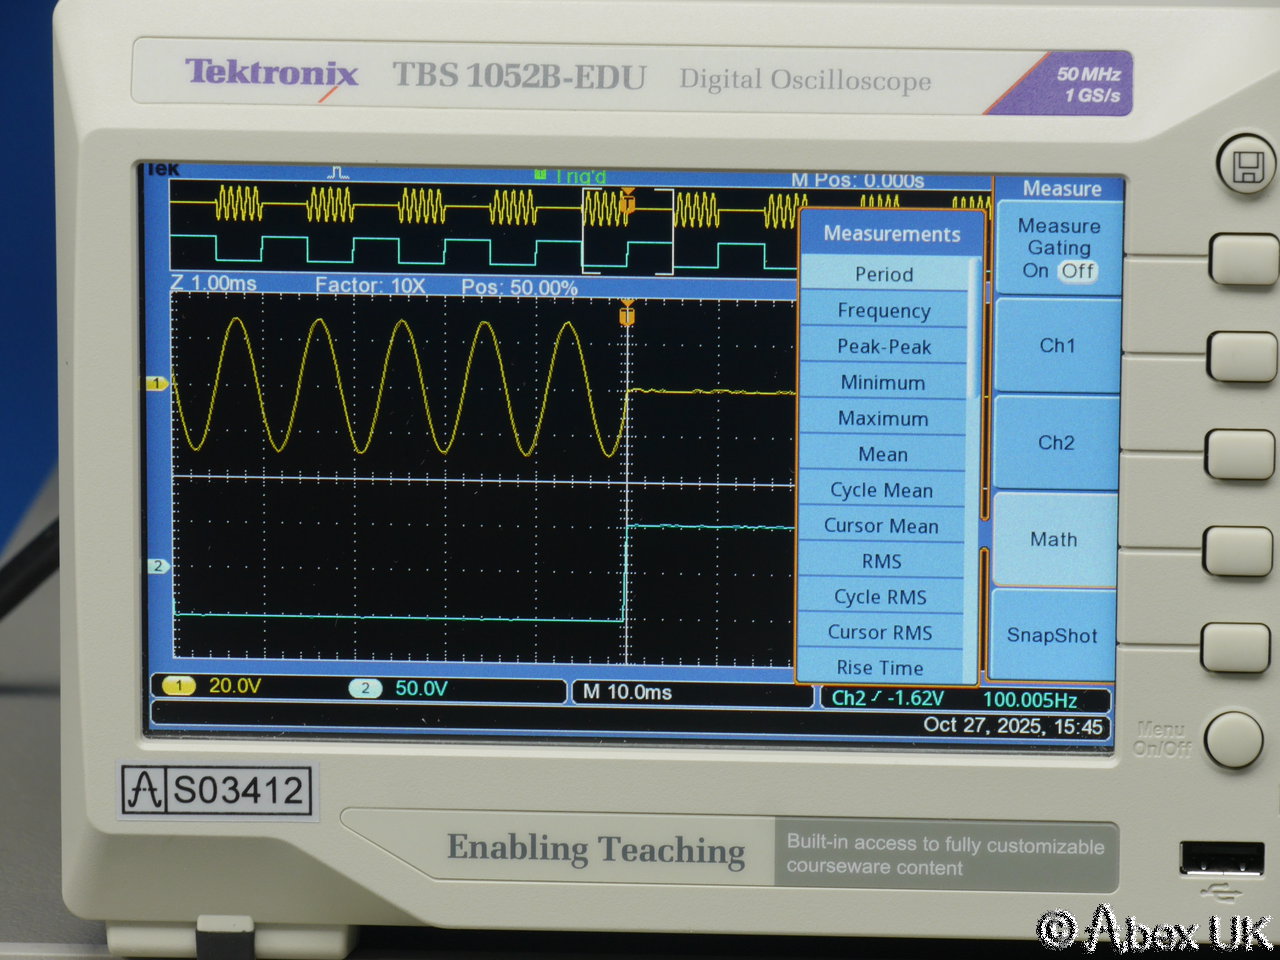Pick Rise Time in the Measurements list
Viewport: 1280px width, 960px height.
(x=880, y=668)
